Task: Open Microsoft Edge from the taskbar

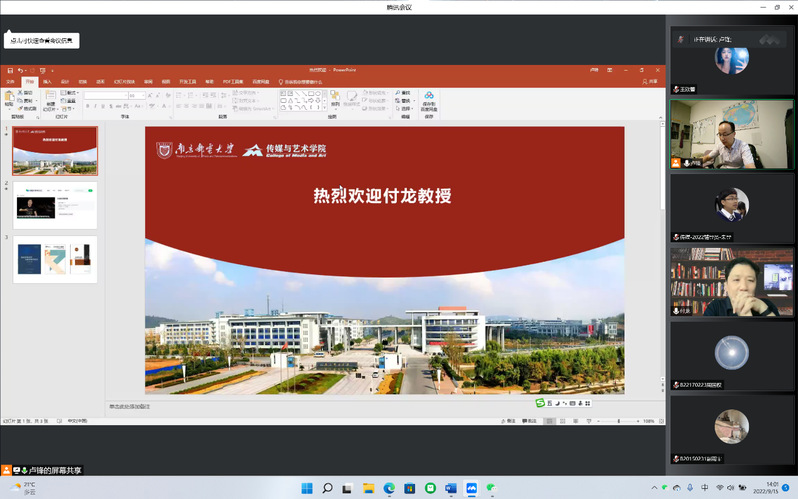Action: 389,489
